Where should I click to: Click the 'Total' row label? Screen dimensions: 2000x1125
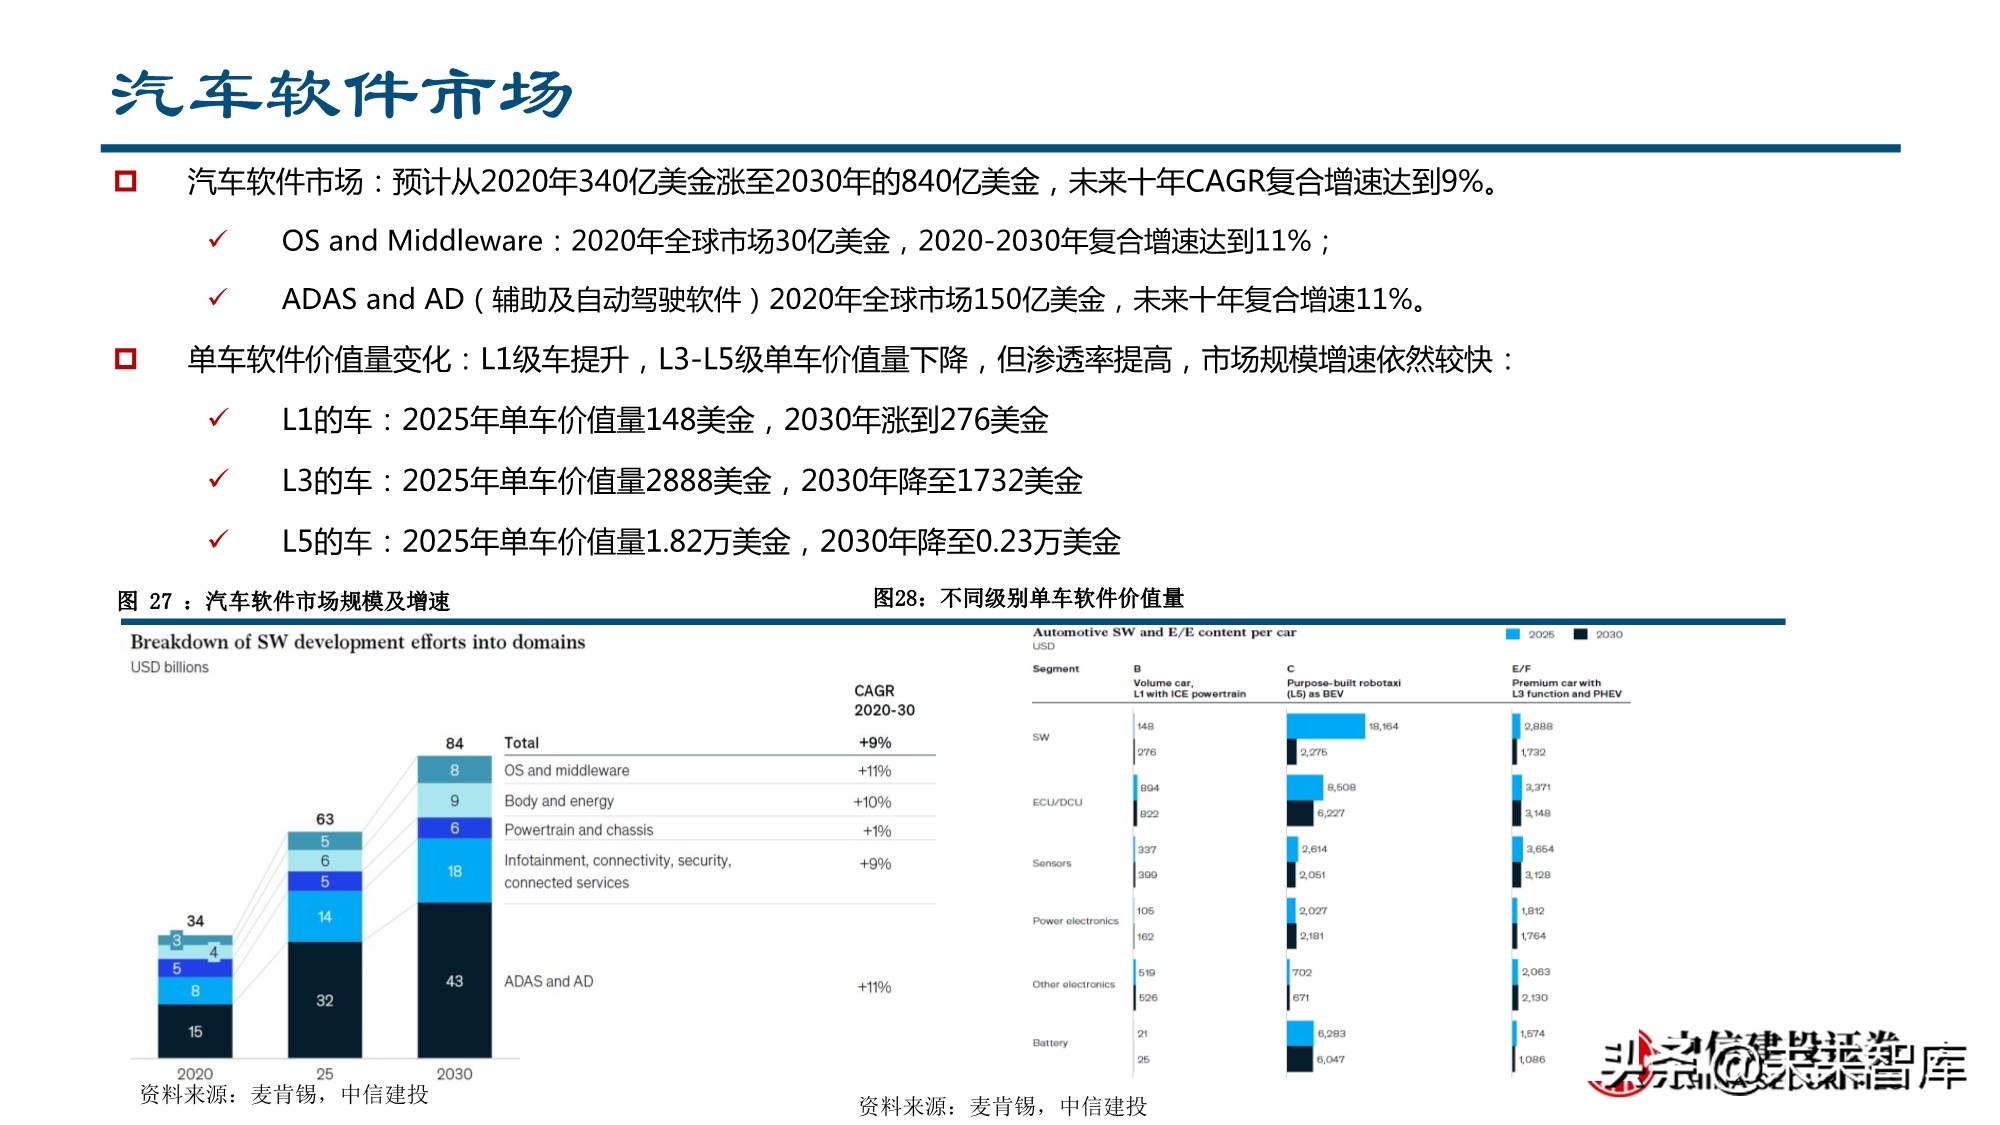[521, 743]
